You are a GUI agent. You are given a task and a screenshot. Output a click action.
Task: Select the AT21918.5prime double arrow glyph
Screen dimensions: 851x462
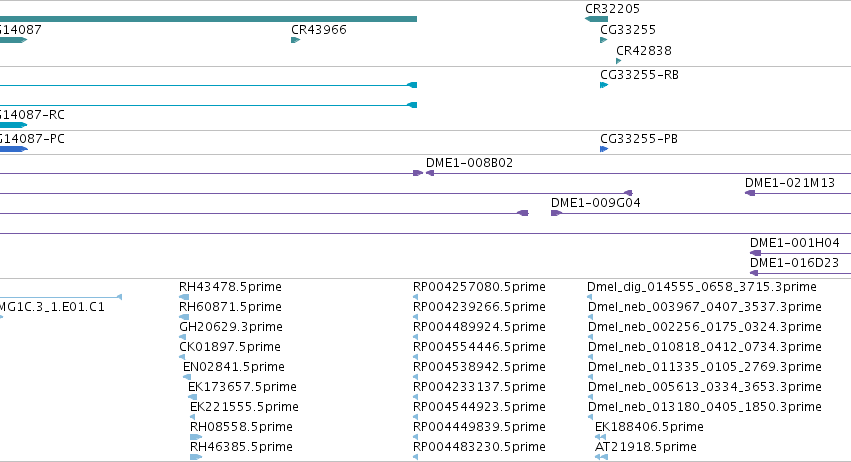point(601,457)
